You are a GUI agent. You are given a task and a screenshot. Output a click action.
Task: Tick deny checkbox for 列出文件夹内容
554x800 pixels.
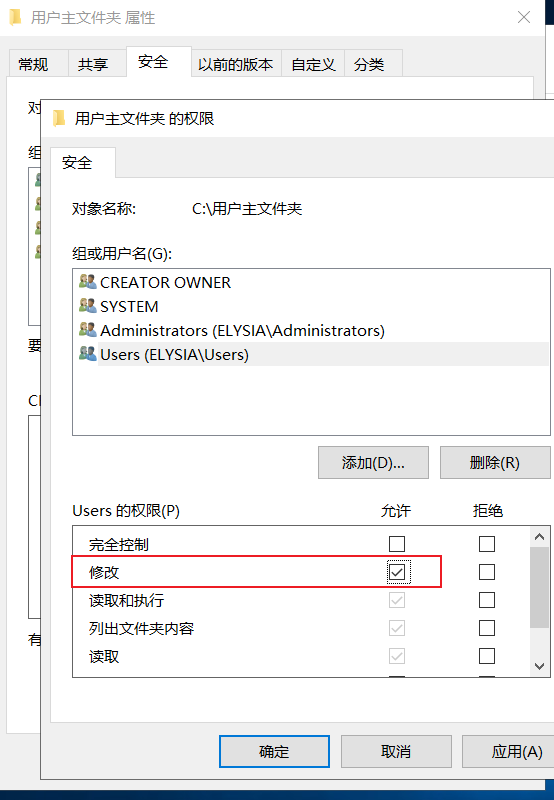(487, 628)
